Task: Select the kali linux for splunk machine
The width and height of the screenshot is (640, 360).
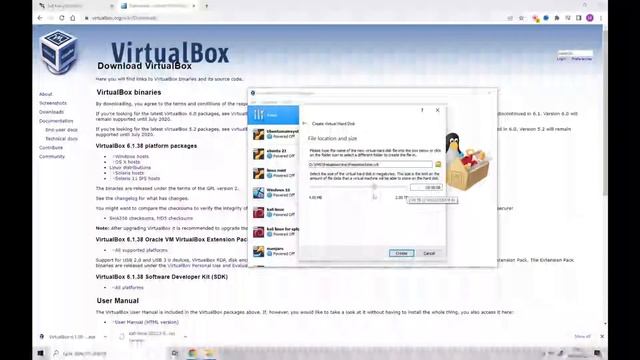Action: [273, 232]
